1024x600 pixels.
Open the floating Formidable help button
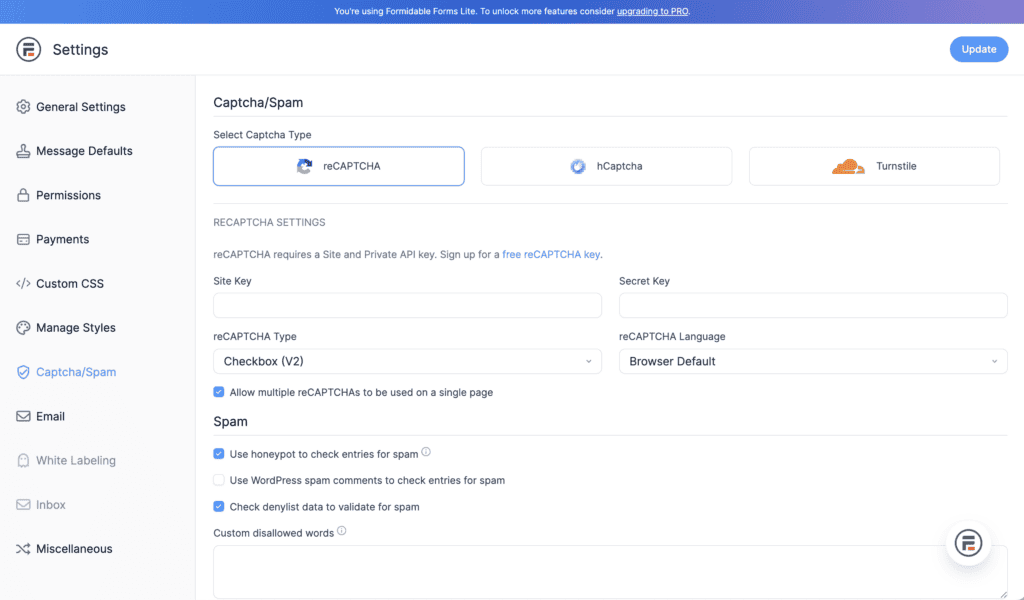click(968, 543)
